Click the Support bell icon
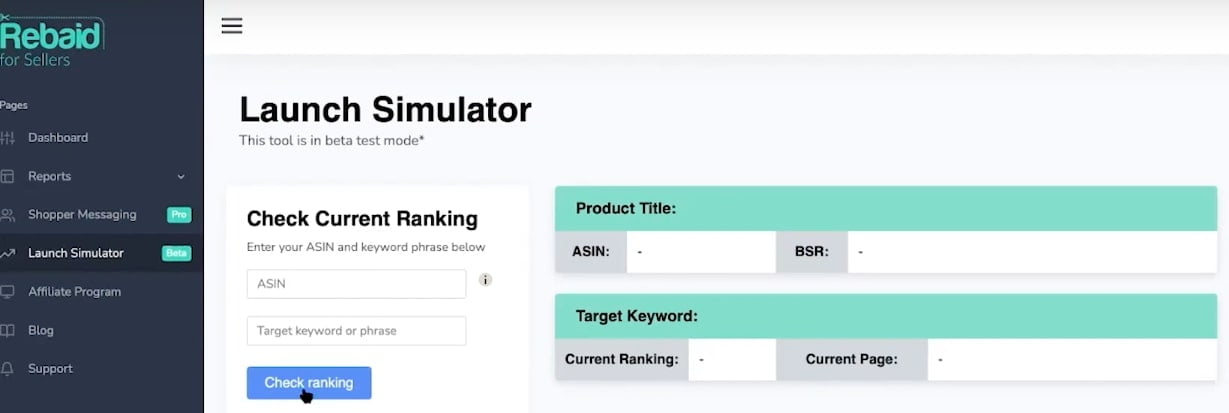The width and height of the screenshot is (1229, 413). (x=8, y=369)
